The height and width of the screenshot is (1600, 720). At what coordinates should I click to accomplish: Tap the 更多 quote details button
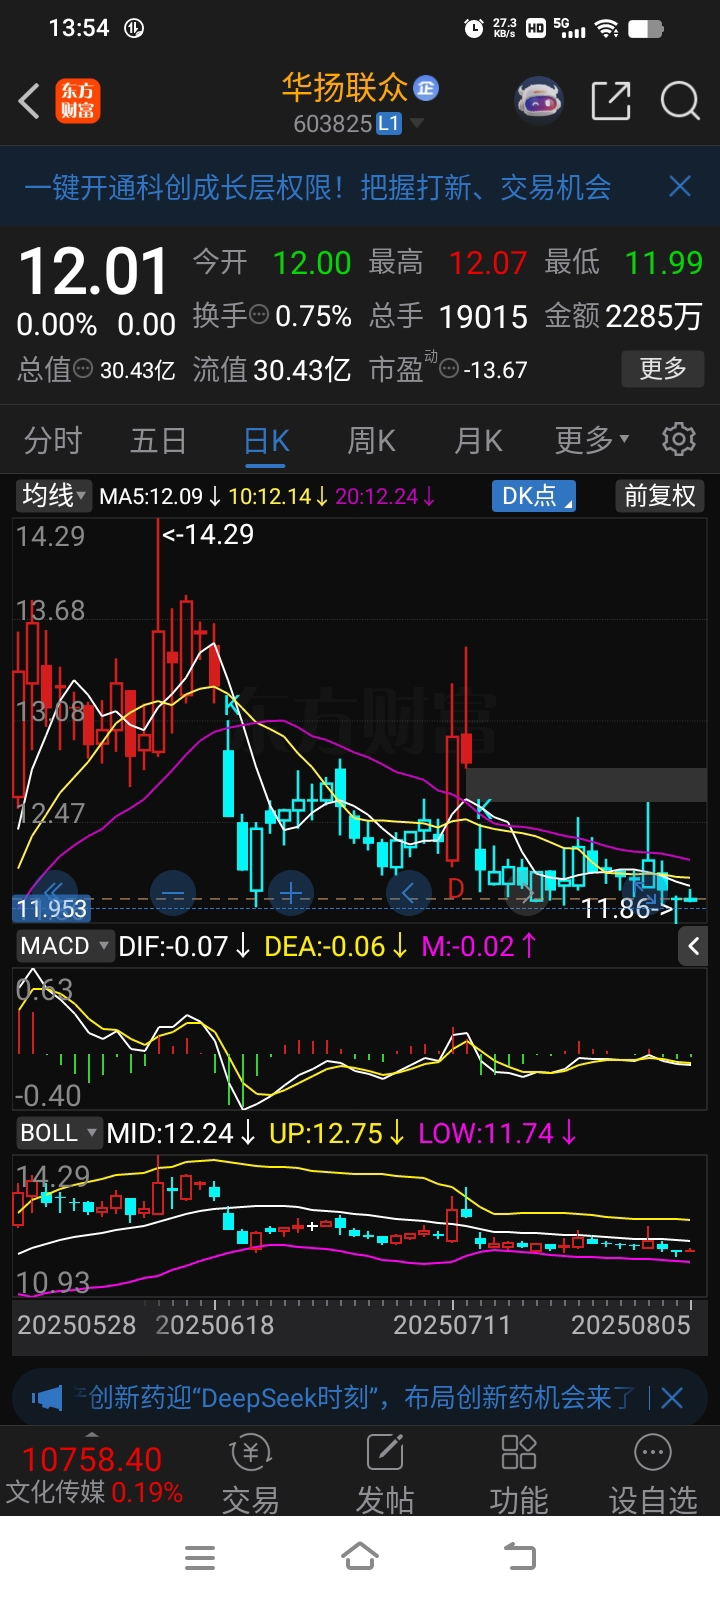[x=662, y=369]
